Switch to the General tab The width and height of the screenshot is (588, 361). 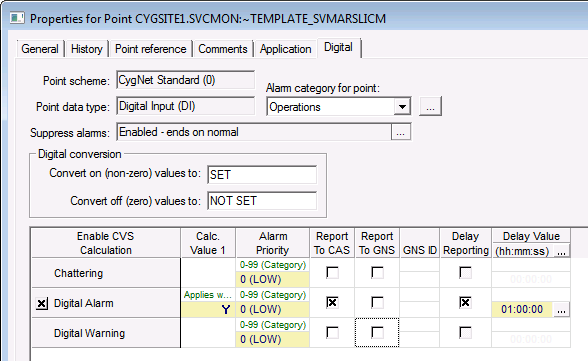40,49
